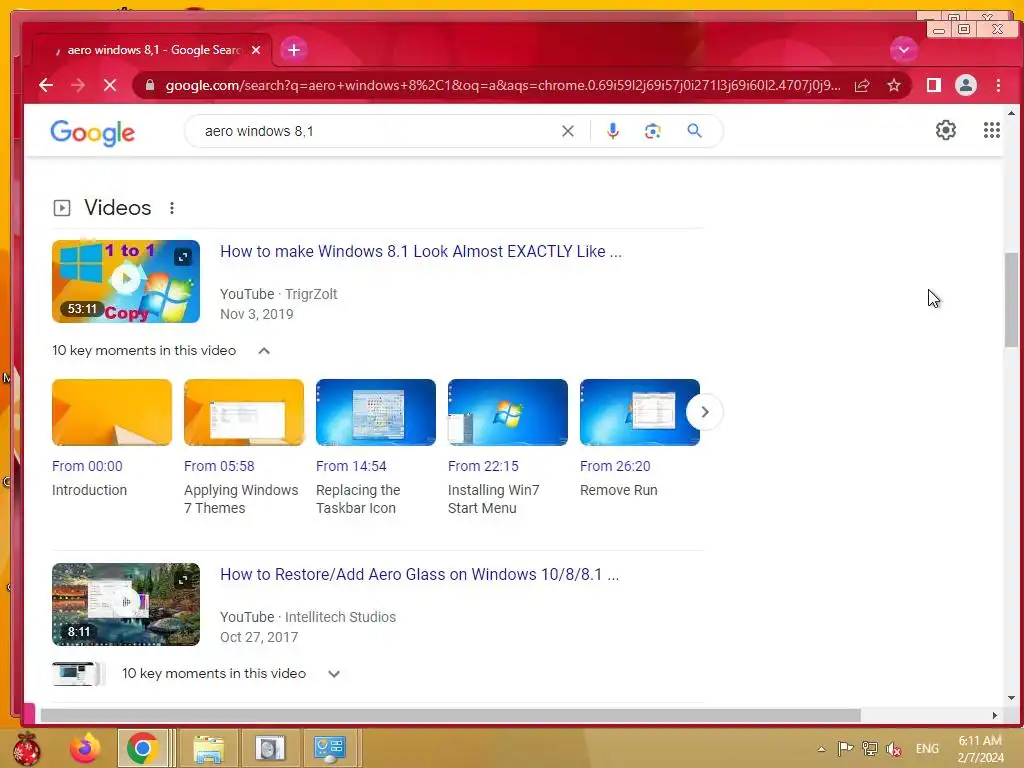
Task: Show hidden system tray icons
Action: tap(822, 749)
